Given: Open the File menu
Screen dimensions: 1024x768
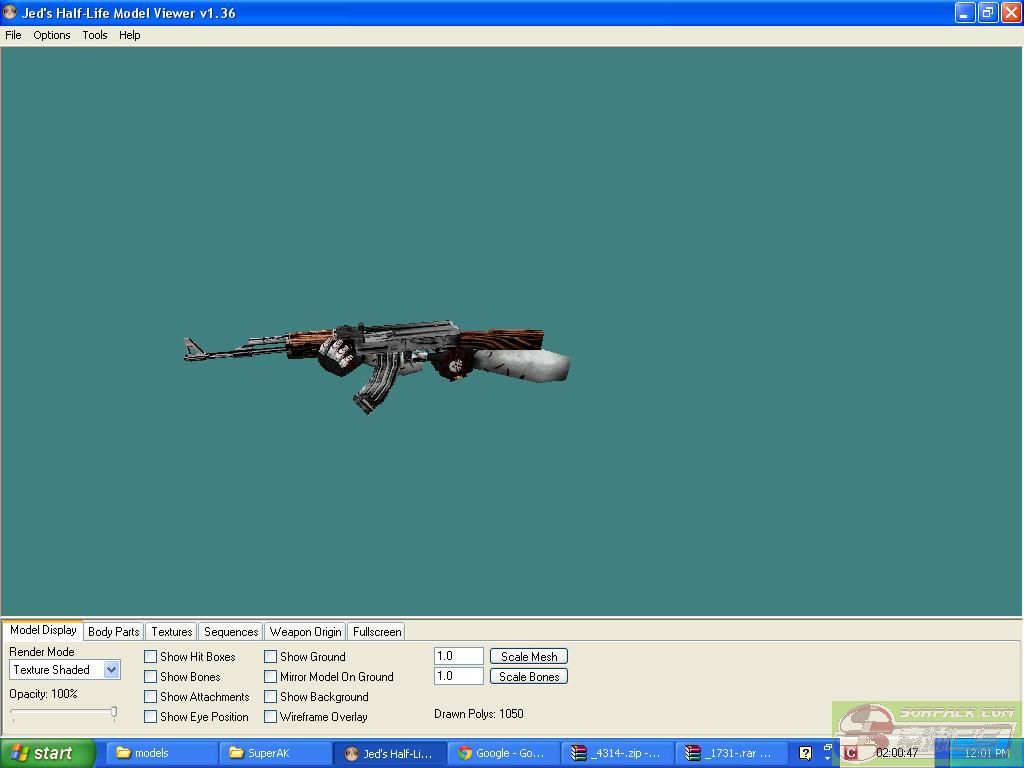Looking at the screenshot, I should pyautogui.click(x=13, y=35).
